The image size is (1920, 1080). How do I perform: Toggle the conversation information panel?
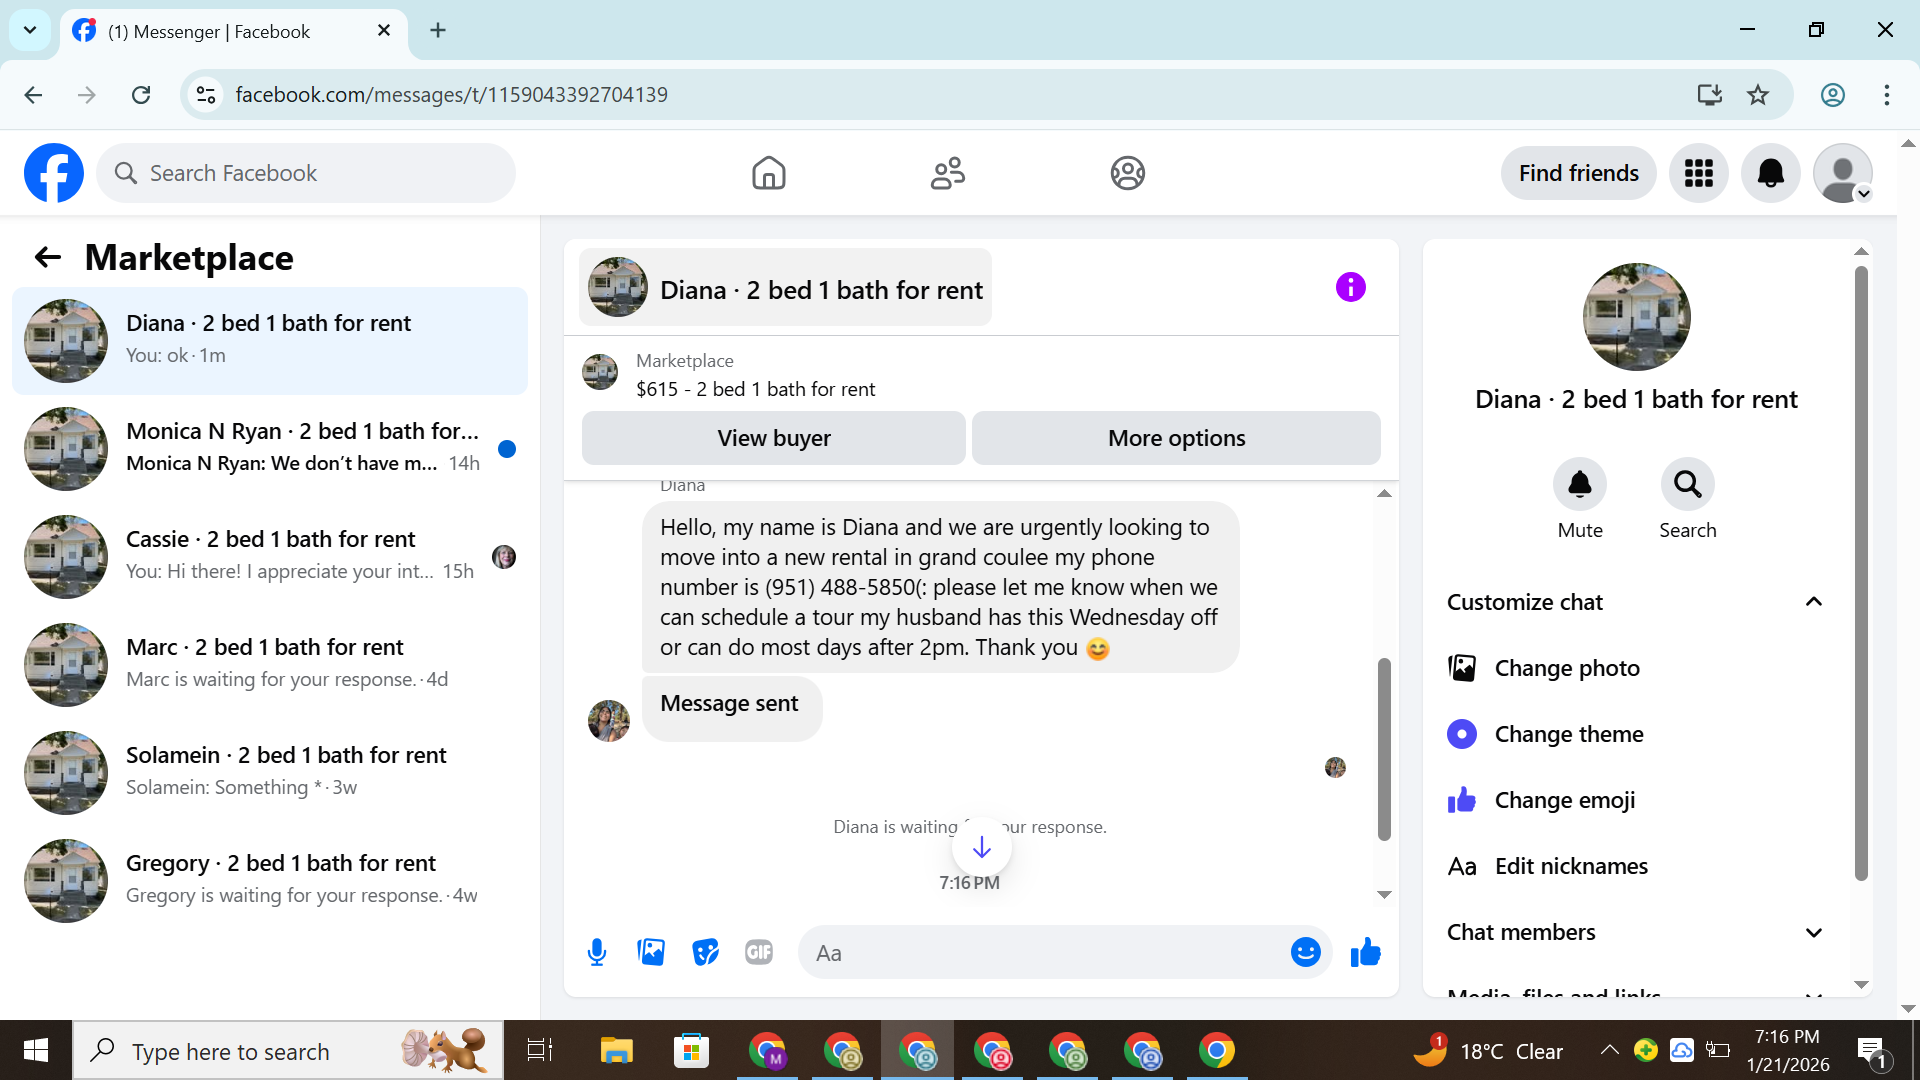click(1350, 288)
